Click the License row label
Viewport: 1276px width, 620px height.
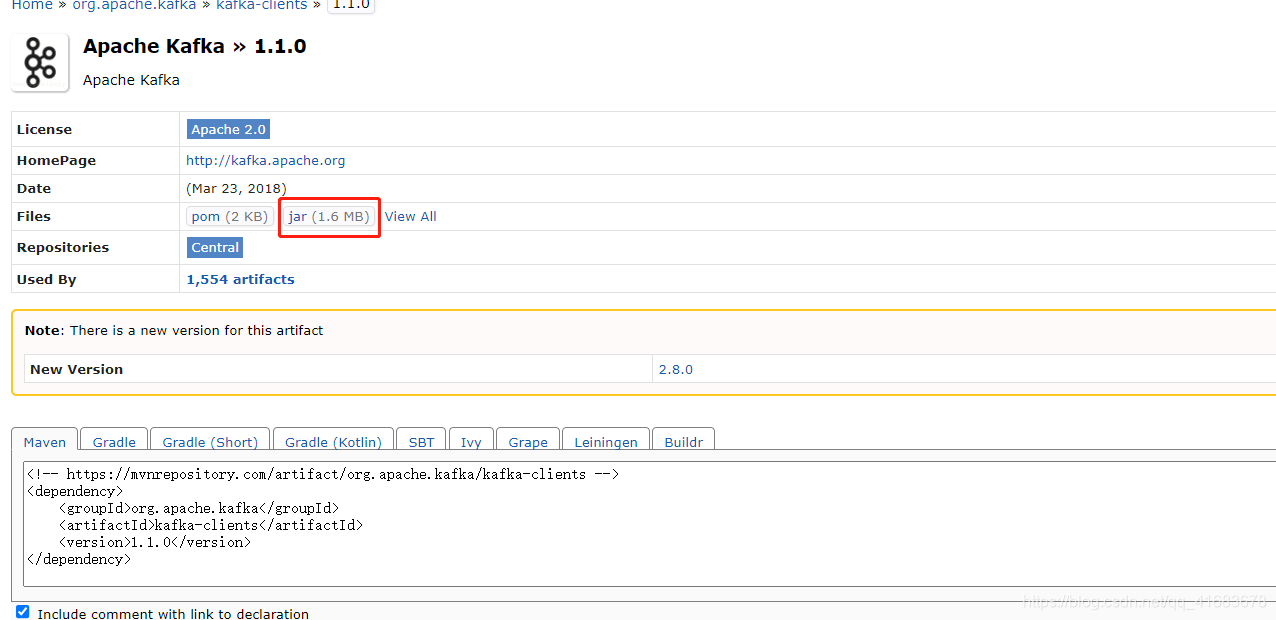pyautogui.click(x=44, y=129)
